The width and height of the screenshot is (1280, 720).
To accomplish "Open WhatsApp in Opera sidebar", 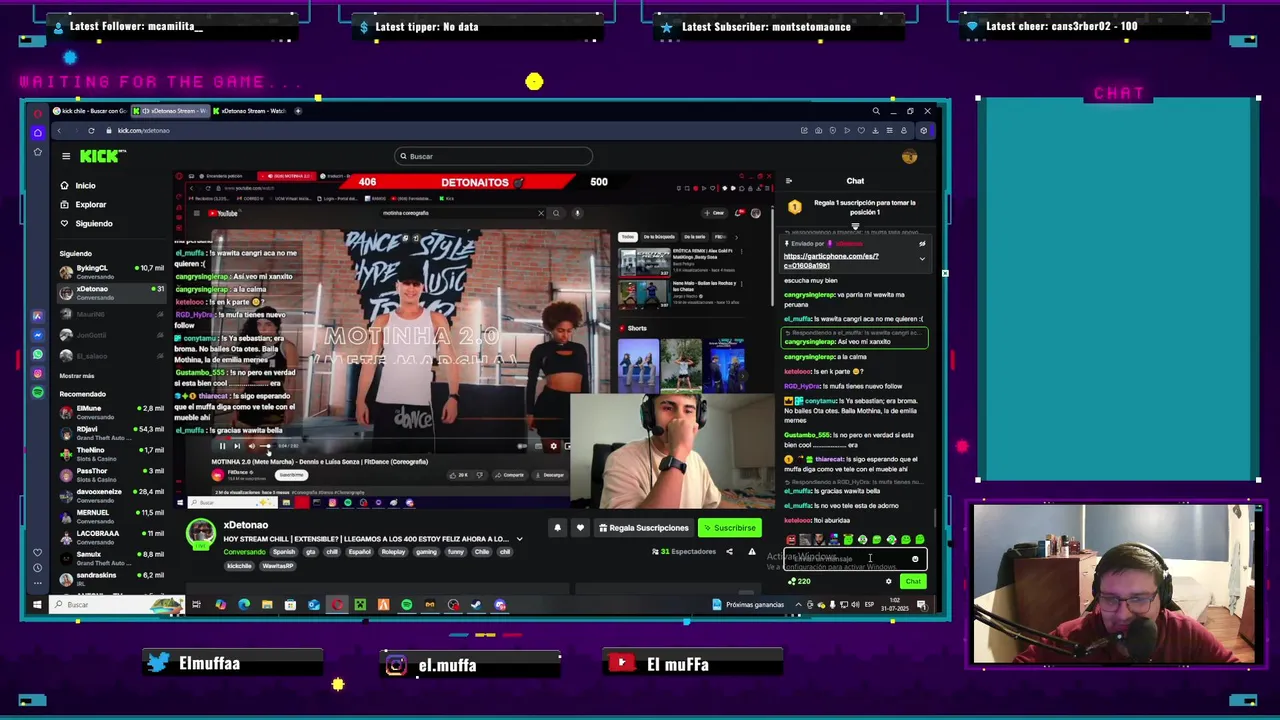I will pos(37,354).
